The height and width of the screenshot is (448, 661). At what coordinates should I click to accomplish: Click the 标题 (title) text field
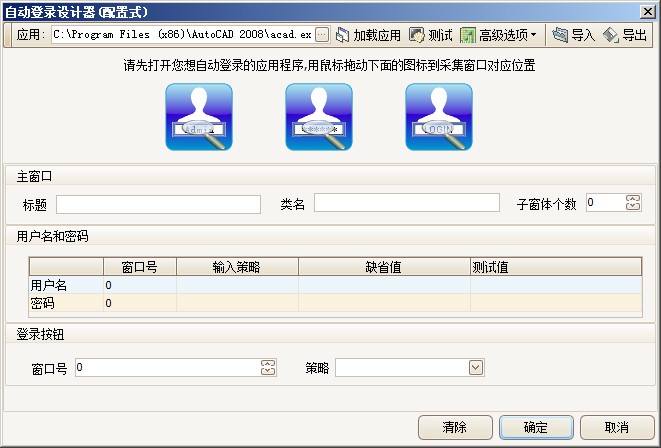pos(158,204)
